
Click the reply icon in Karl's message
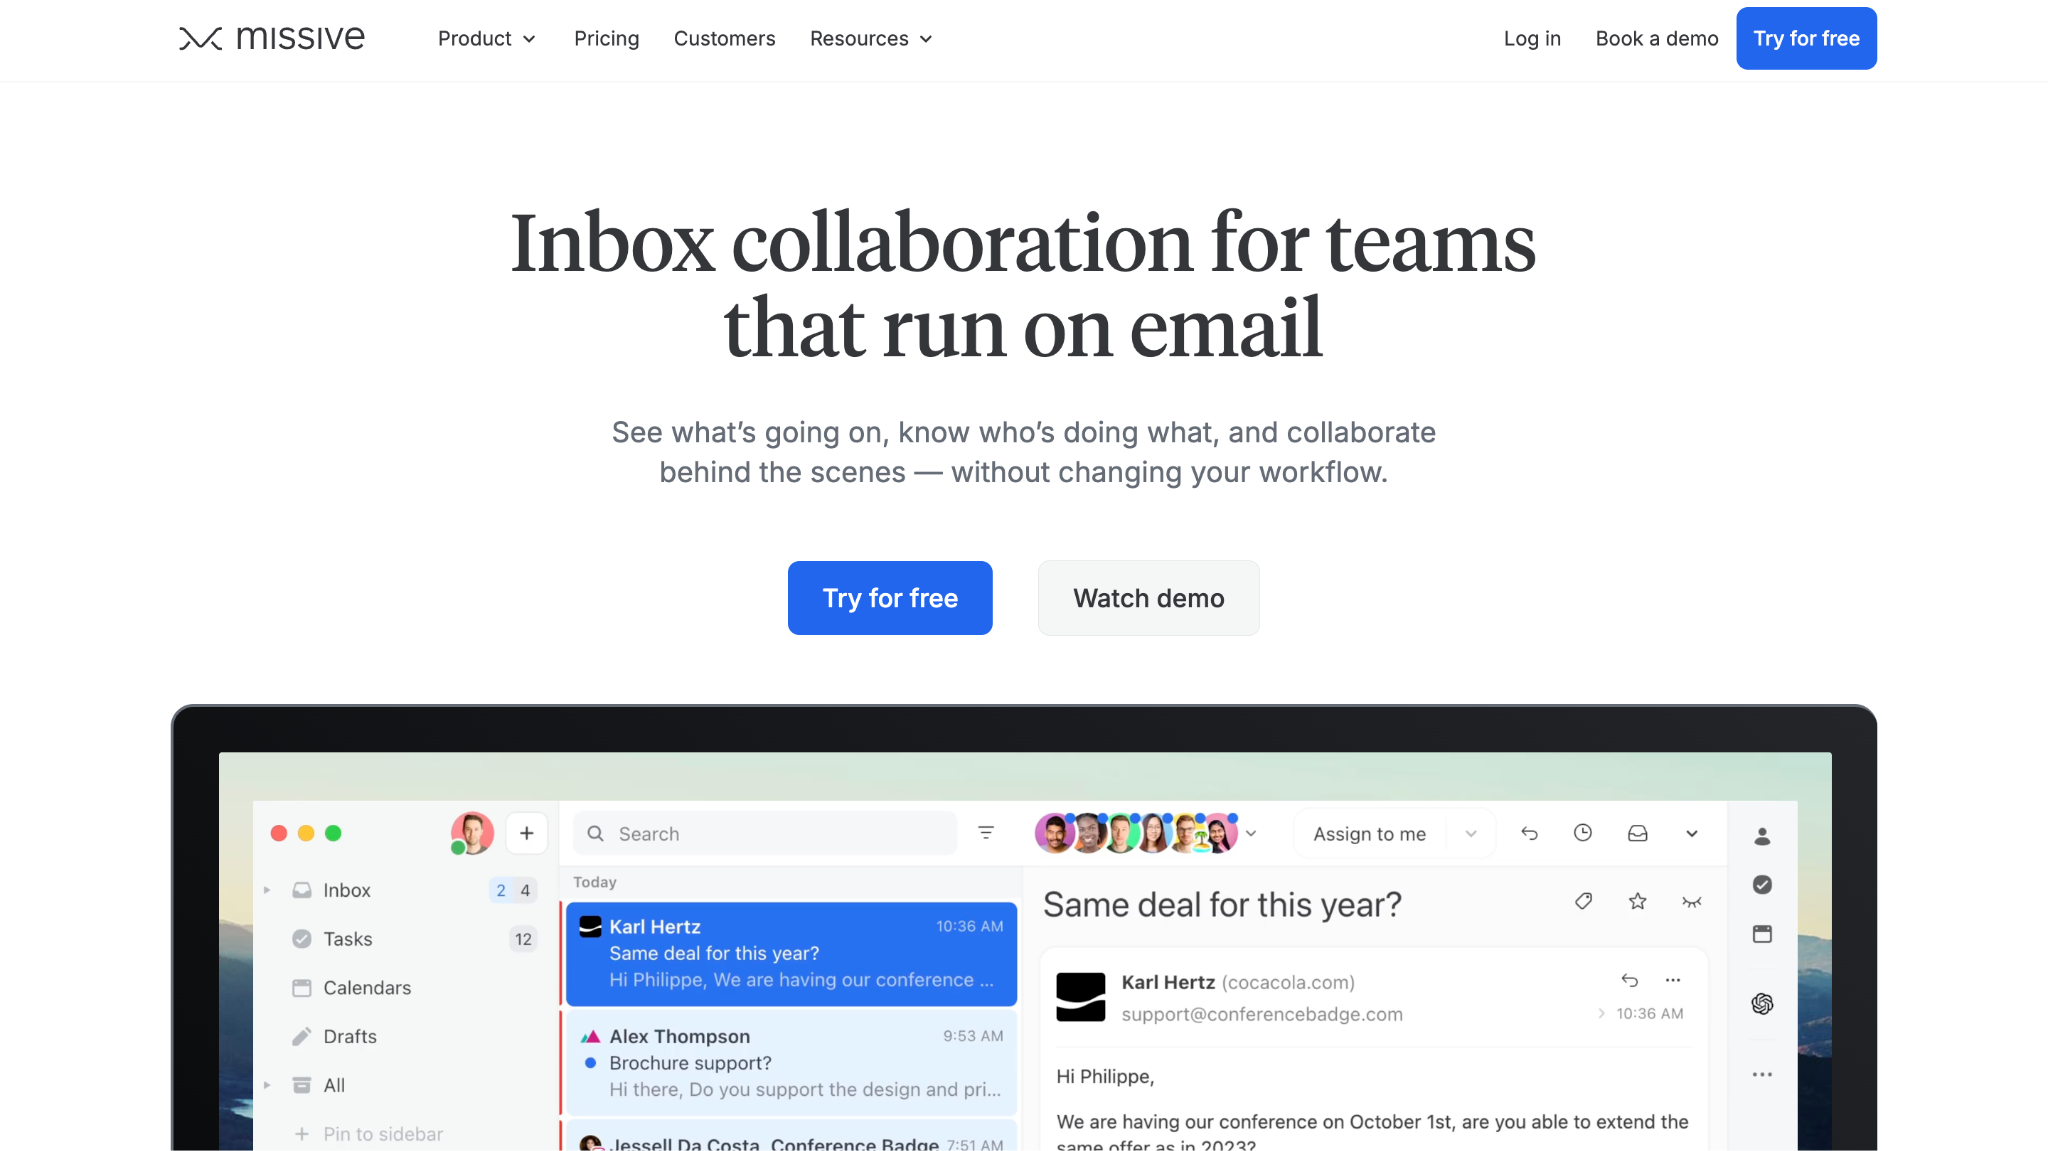(x=1629, y=980)
